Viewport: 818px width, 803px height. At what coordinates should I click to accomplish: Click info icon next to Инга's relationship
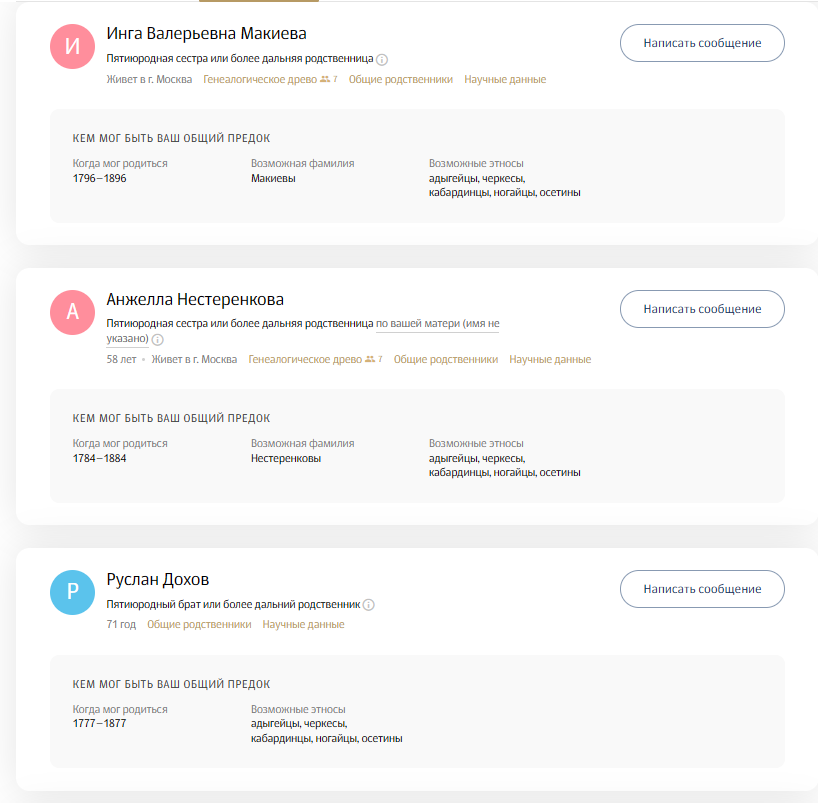click(382, 59)
